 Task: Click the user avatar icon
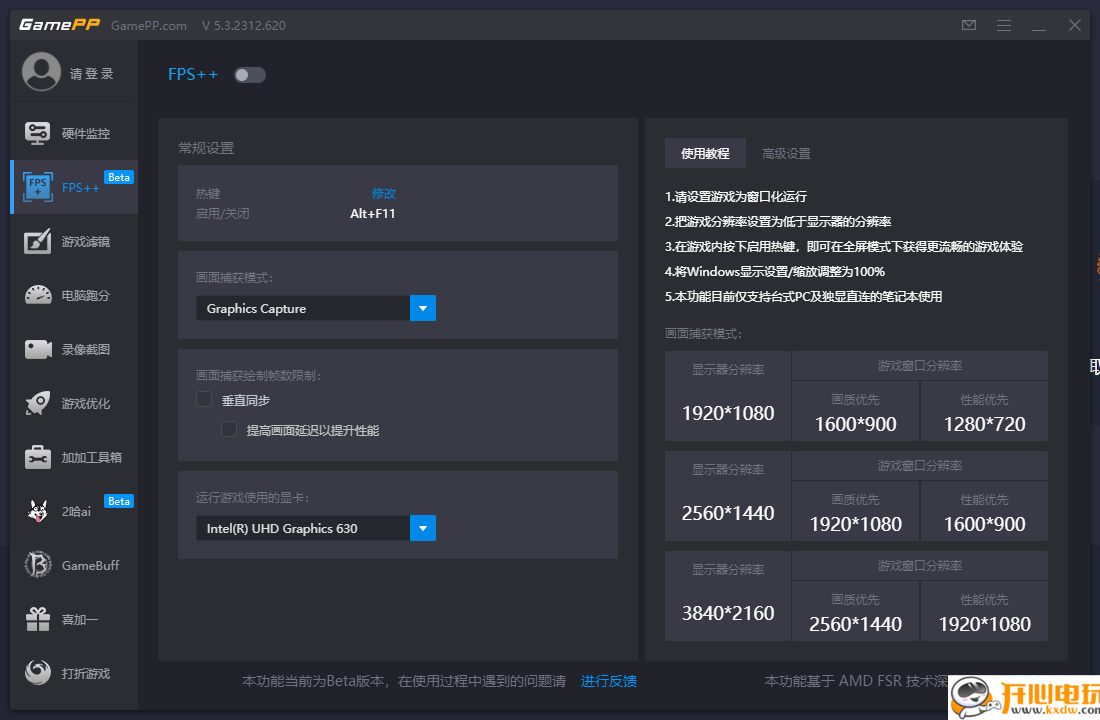[41, 72]
